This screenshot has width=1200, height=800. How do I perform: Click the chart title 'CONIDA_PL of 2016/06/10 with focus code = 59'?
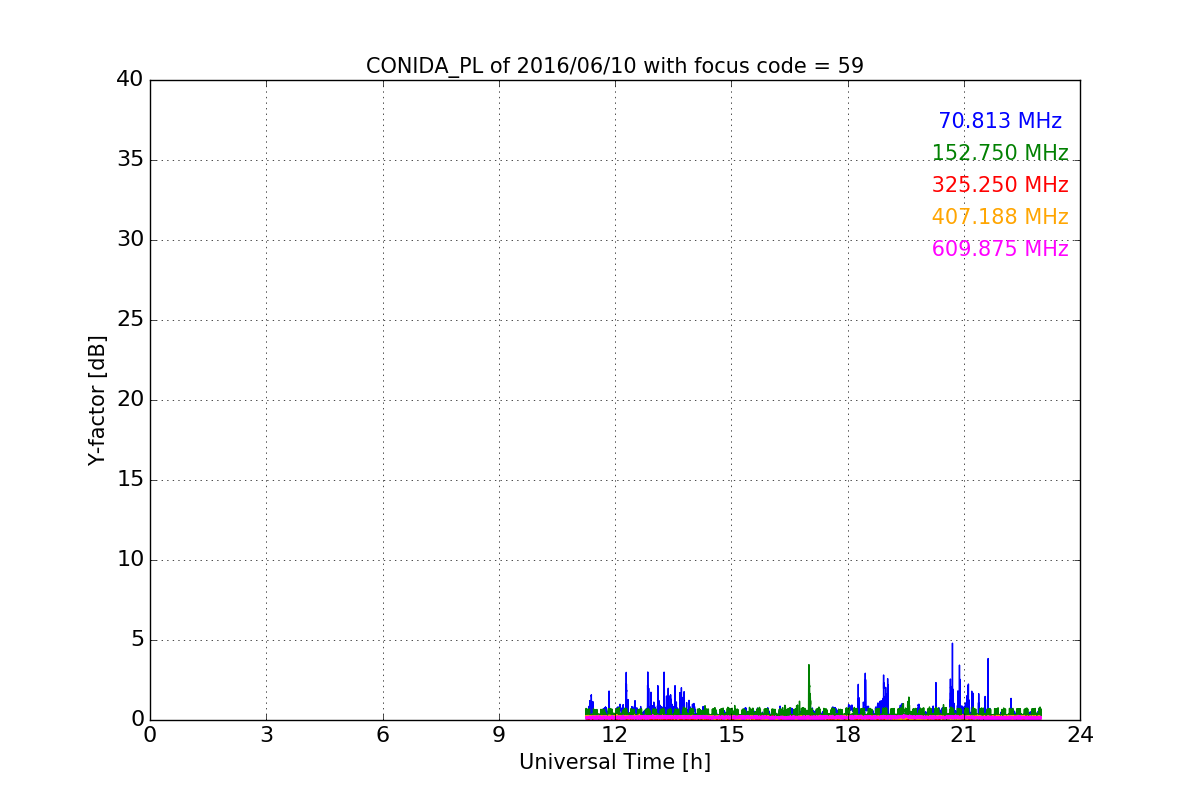[614, 66]
